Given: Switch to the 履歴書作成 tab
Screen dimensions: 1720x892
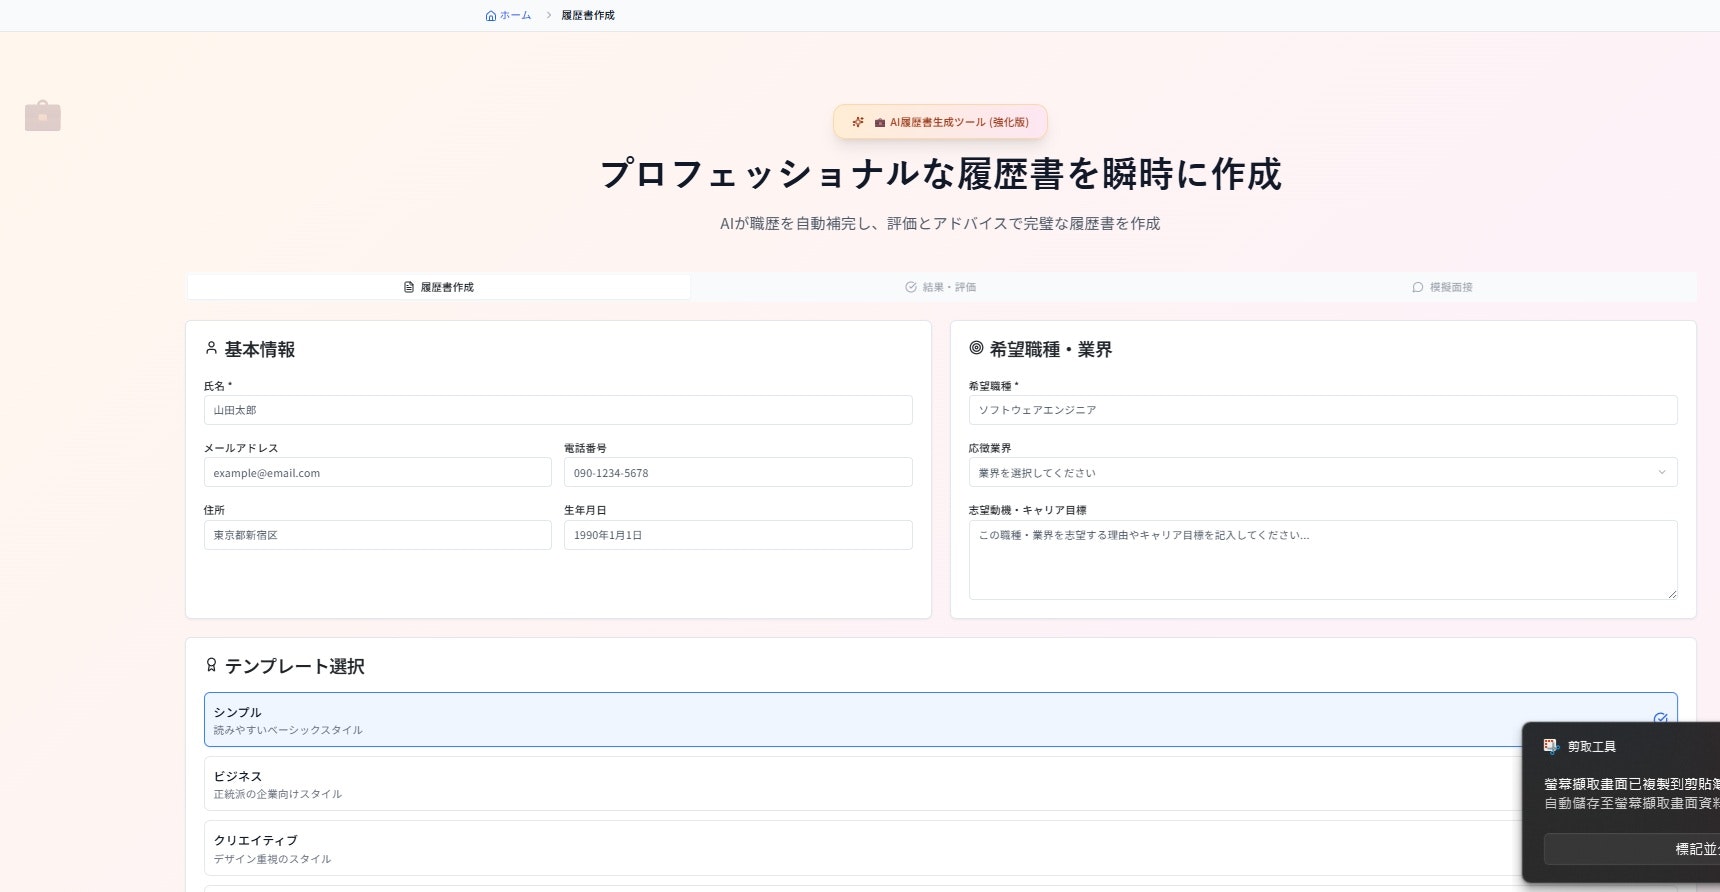Looking at the screenshot, I should pyautogui.click(x=438, y=287).
